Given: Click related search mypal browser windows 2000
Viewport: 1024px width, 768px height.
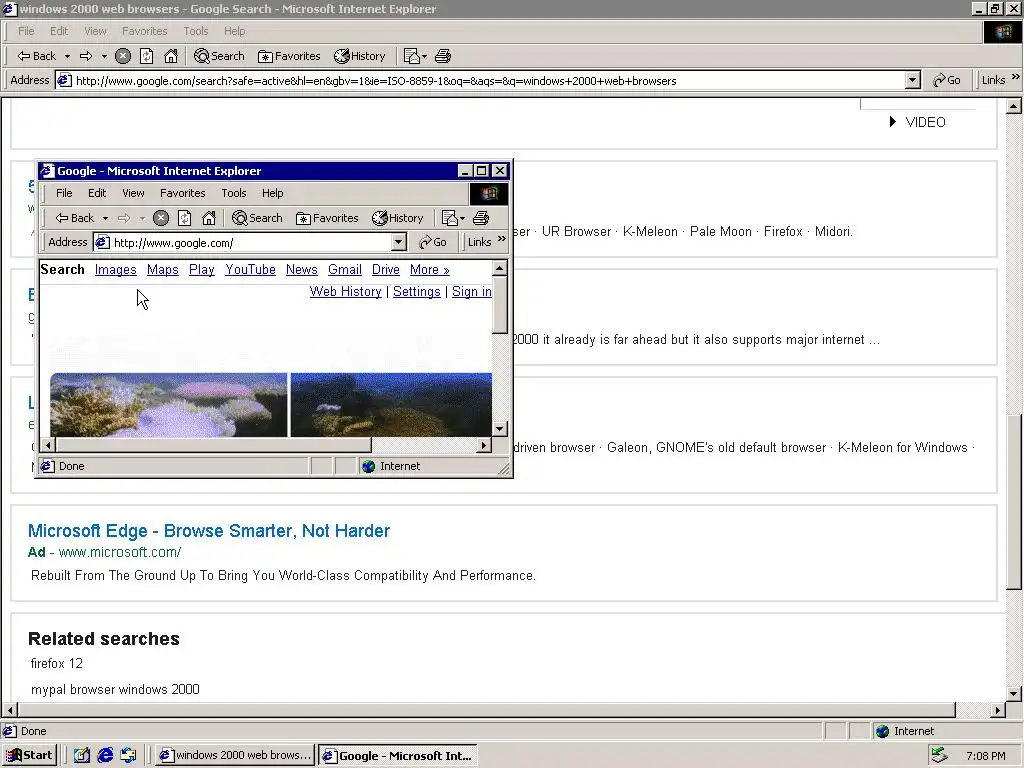Looking at the screenshot, I should tap(115, 690).
